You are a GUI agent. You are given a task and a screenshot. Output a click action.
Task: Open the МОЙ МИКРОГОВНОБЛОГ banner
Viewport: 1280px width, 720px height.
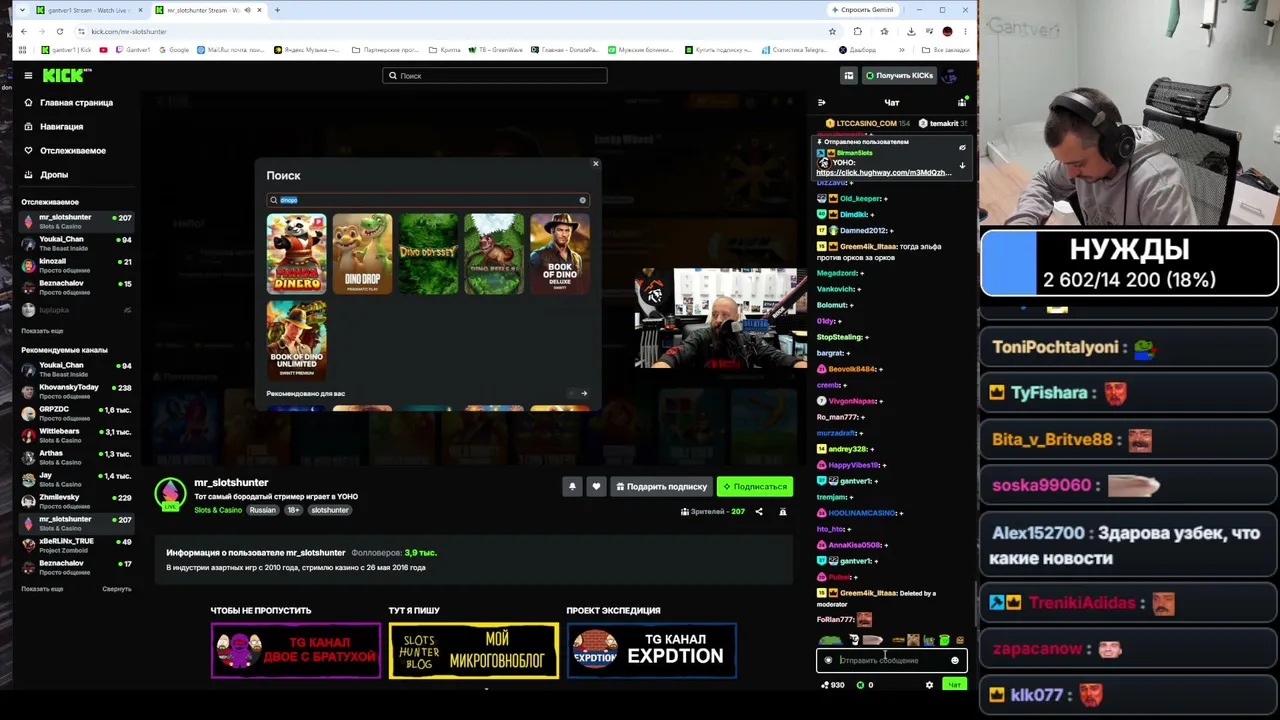474,650
